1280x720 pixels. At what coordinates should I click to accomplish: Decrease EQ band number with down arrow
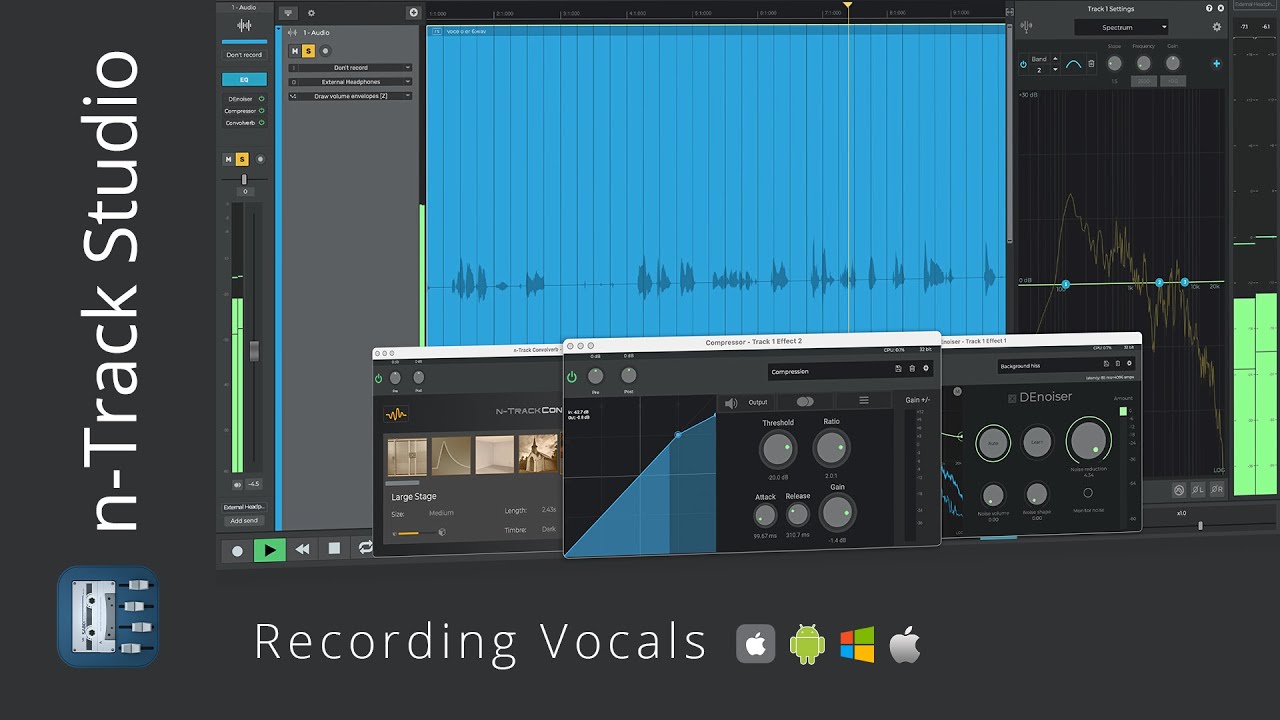[x=1054, y=70]
